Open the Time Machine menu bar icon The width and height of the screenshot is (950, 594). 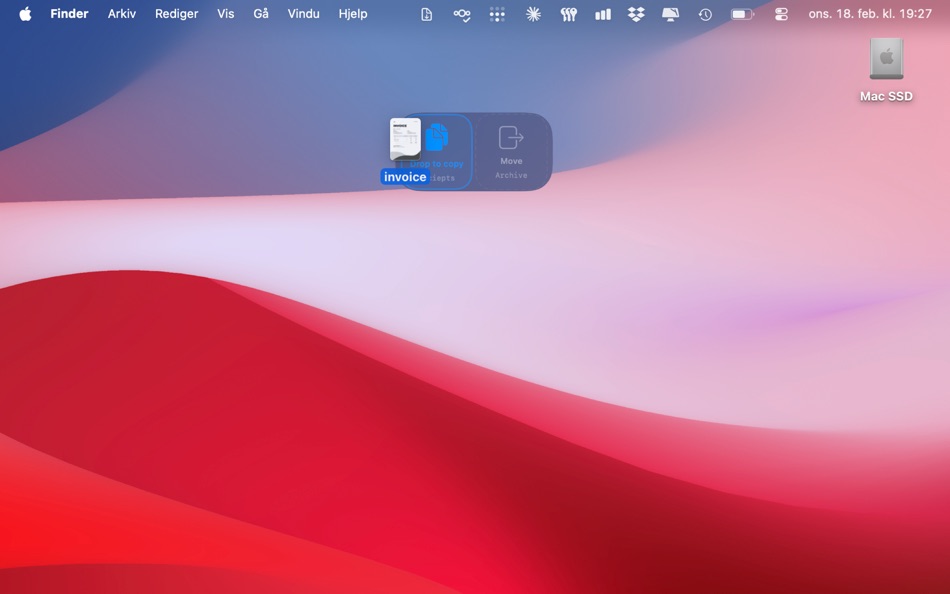point(706,14)
